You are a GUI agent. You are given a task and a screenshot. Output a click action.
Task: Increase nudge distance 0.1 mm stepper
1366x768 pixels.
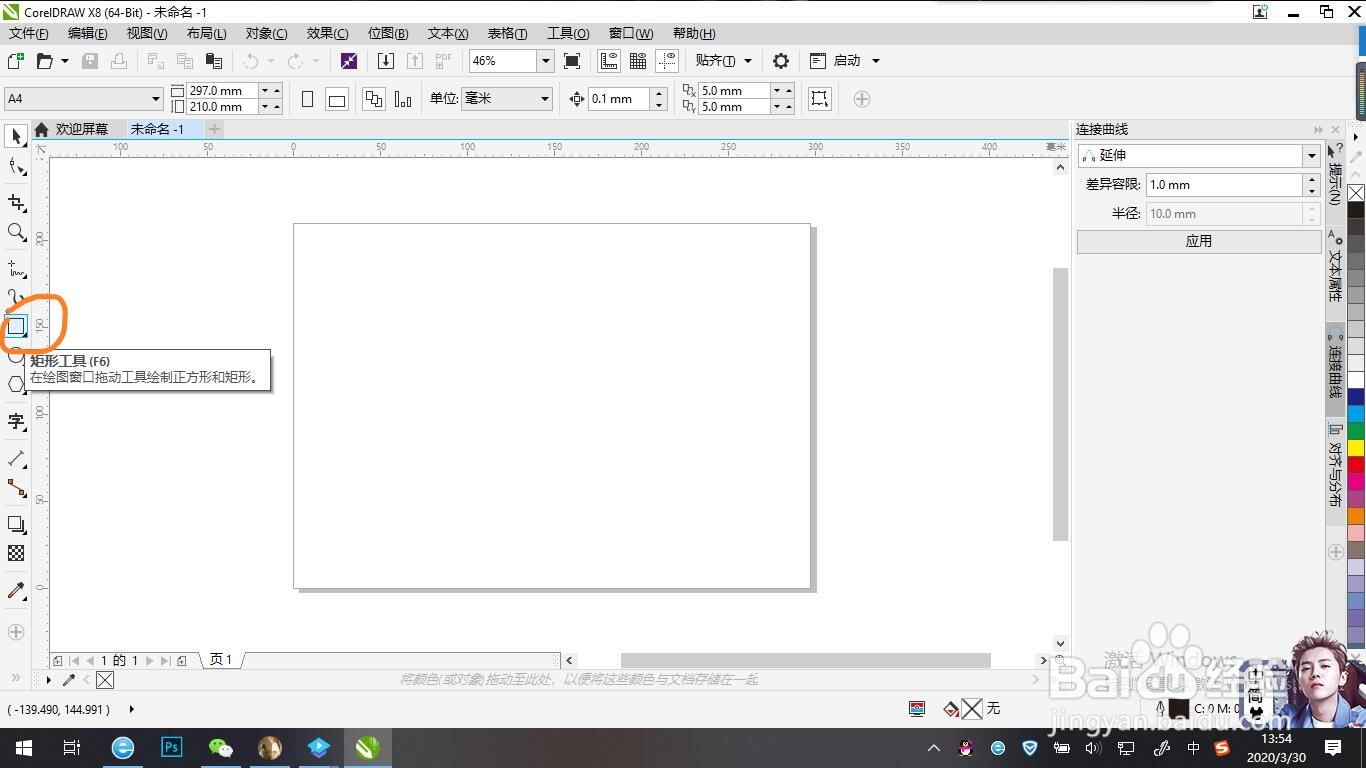point(659,94)
